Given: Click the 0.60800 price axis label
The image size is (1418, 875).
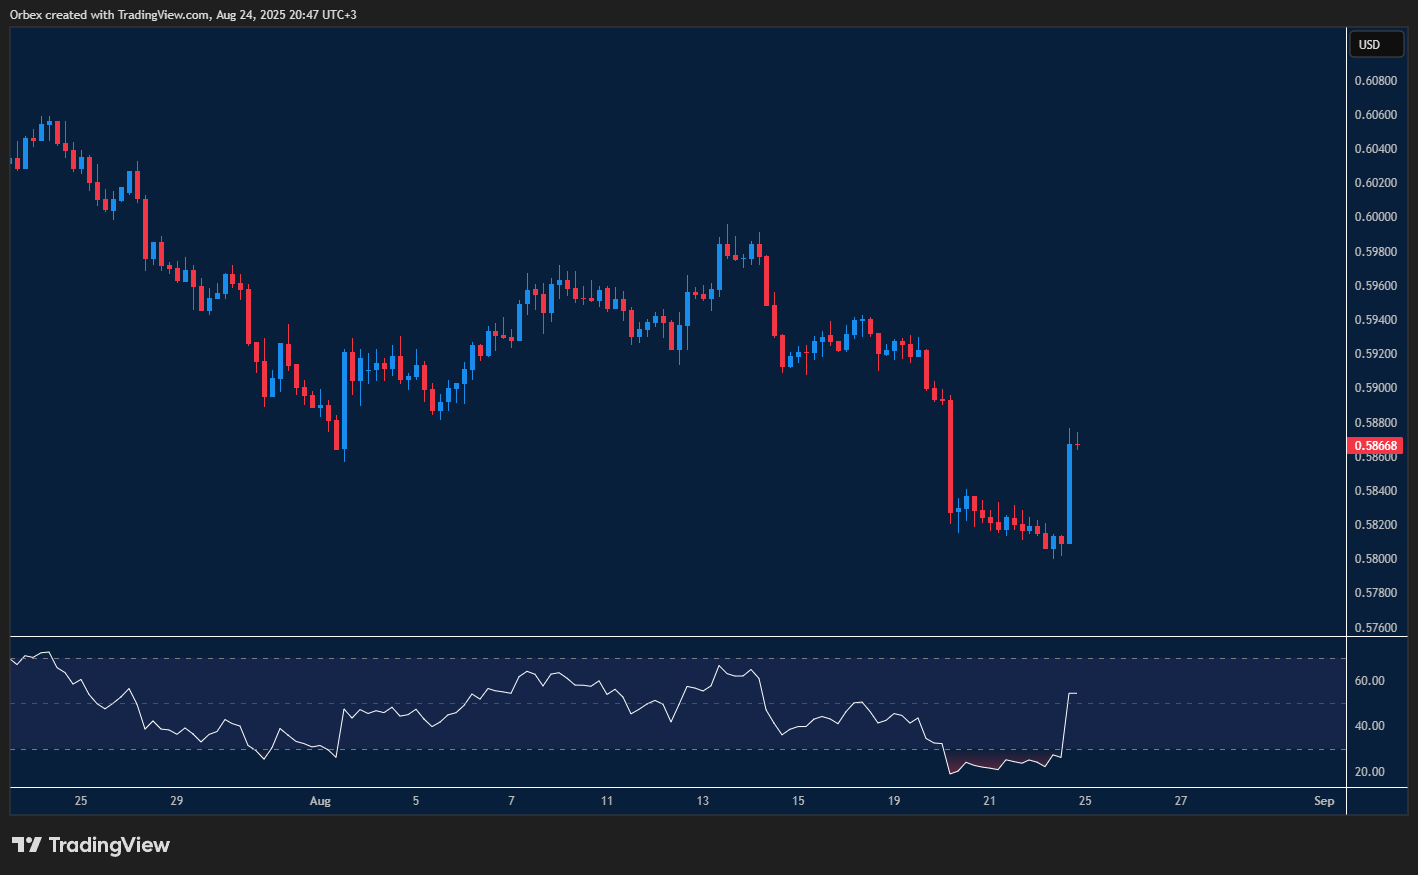Looking at the screenshot, I should (x=1375, y=80).
